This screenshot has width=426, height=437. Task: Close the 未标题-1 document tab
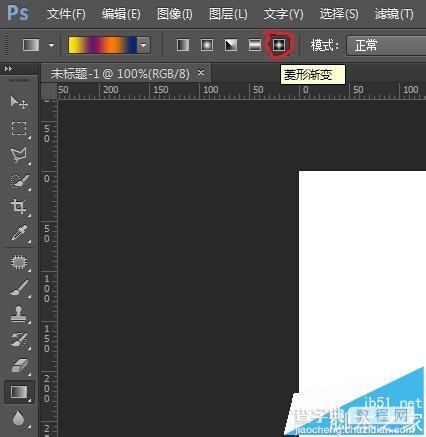click(201, 72)
